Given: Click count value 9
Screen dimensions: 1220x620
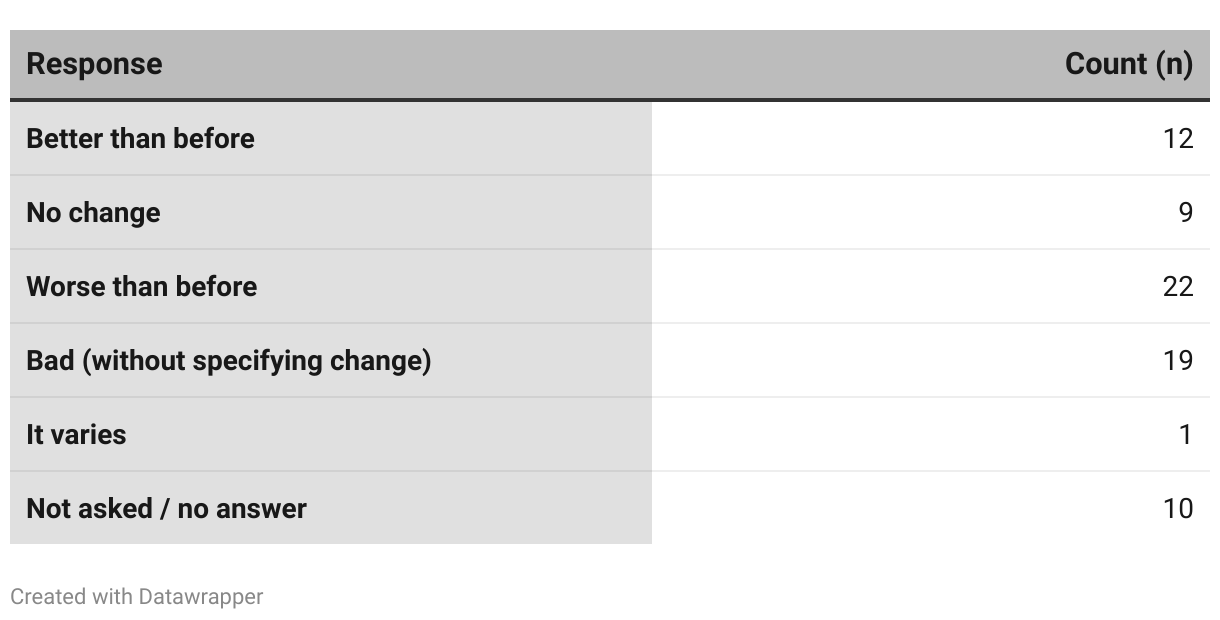Looking at the screenshot, I should click(x=1185, y=212).
